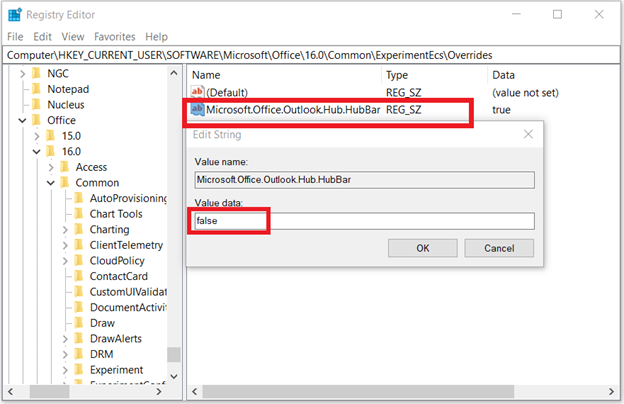Expand the CloudPolicy key

[x=65, y=261]
